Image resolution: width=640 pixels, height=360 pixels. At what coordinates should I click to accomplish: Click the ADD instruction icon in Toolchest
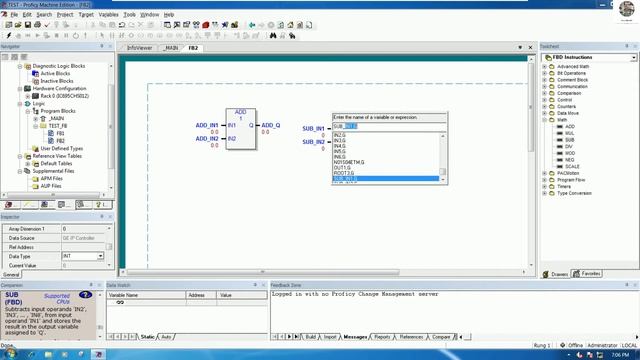point(560,127)
